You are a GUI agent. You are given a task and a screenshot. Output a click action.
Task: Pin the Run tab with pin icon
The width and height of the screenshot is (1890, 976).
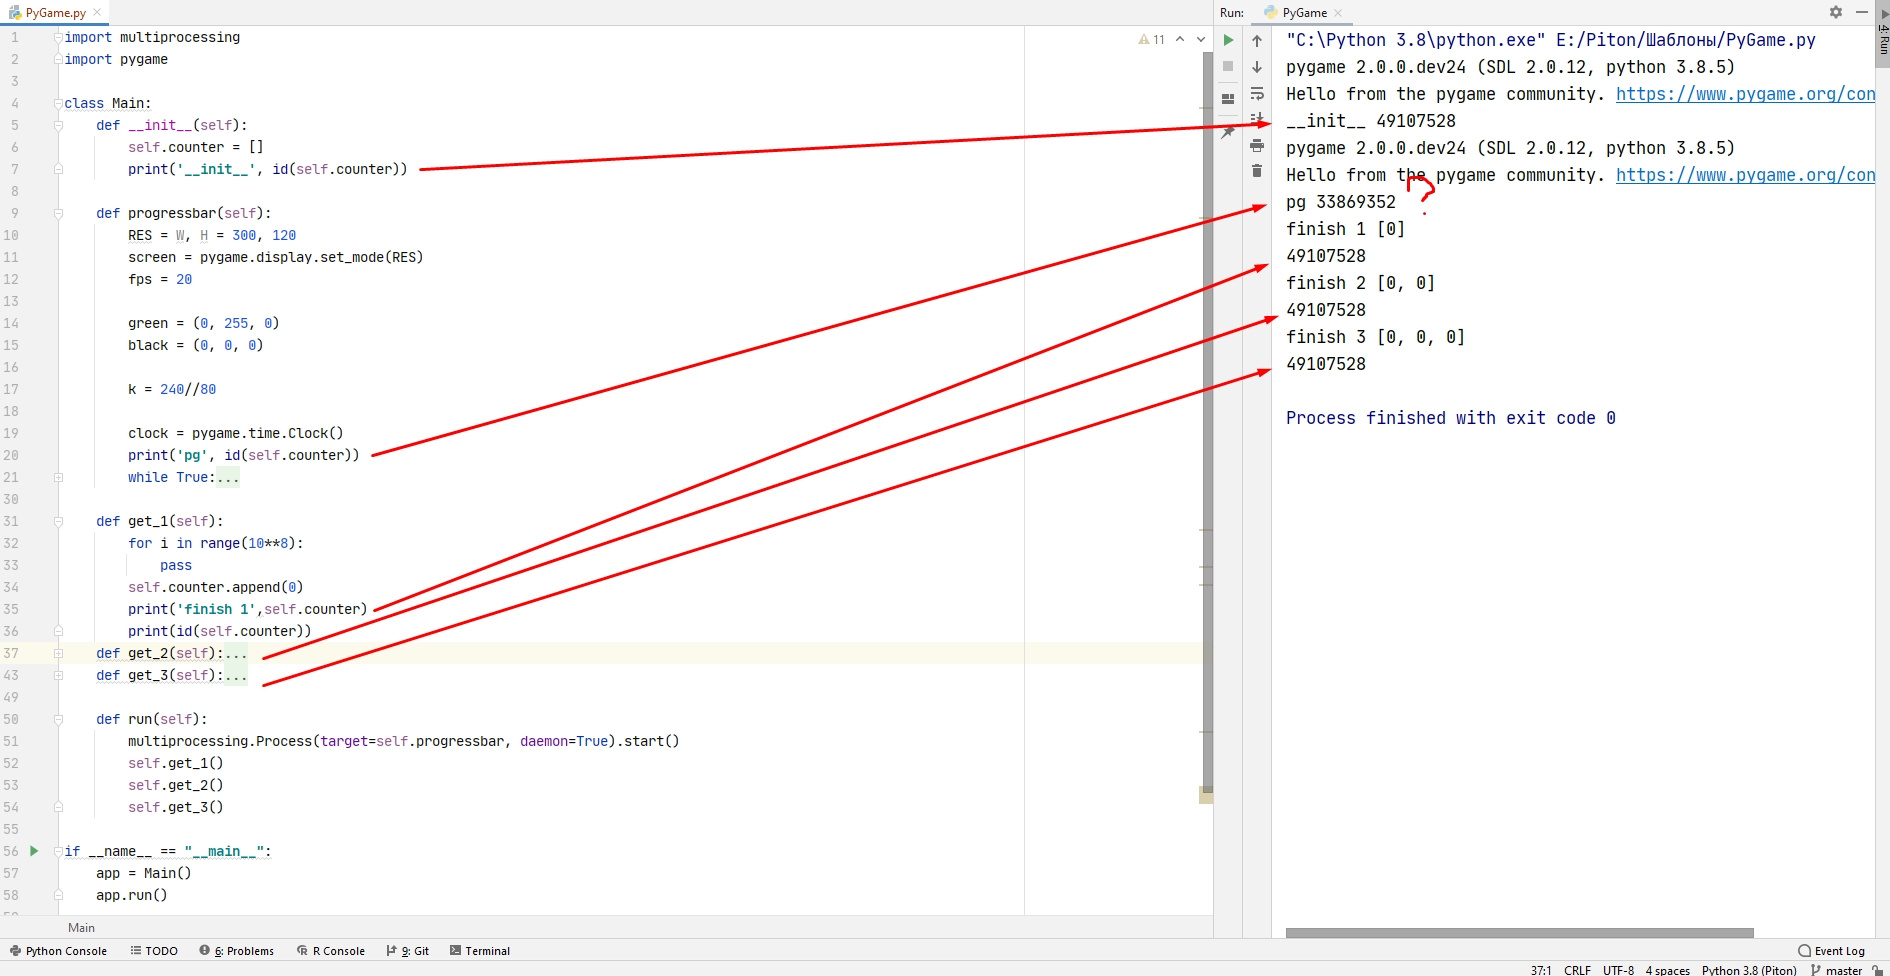(x=1228, y=131)
